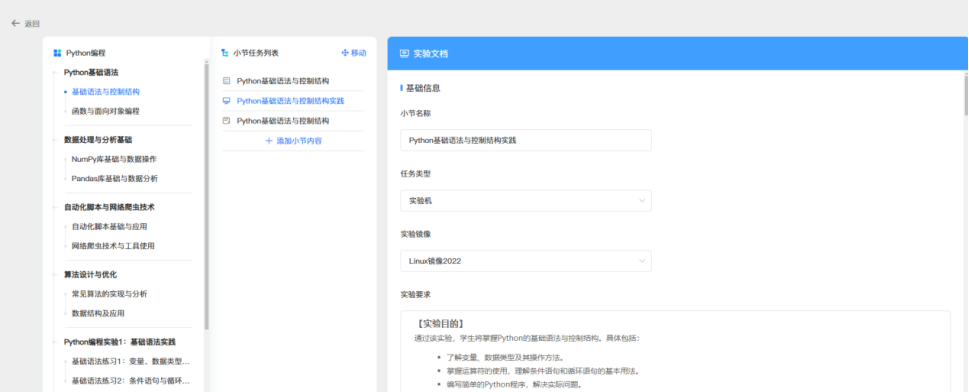Click inside the 实验要求 text editor
This screenshot has height=392, width=969.
point(675,351)
